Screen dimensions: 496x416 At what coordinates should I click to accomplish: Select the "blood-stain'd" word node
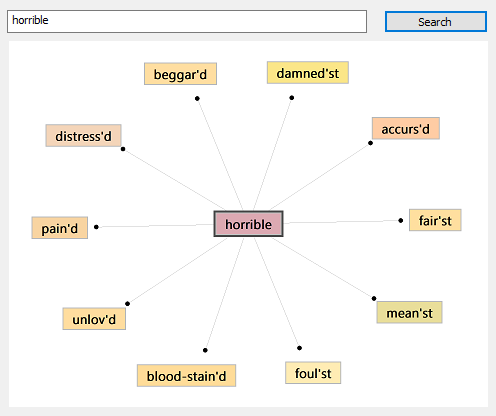186,376
